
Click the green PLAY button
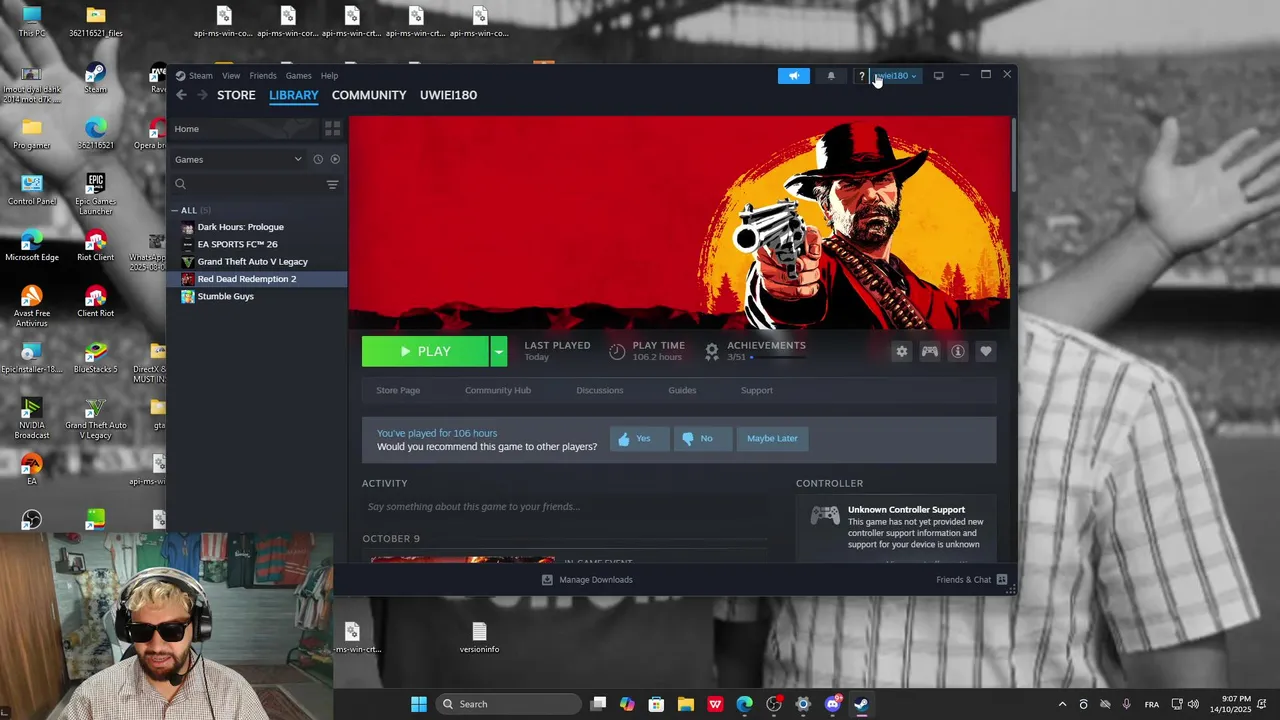coord(425,351)
